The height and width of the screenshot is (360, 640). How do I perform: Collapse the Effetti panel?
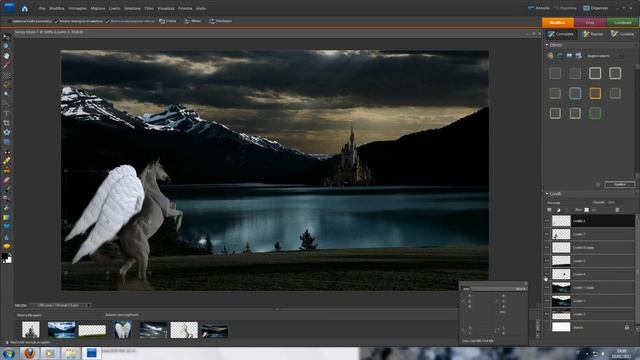[x=547, y=45]
